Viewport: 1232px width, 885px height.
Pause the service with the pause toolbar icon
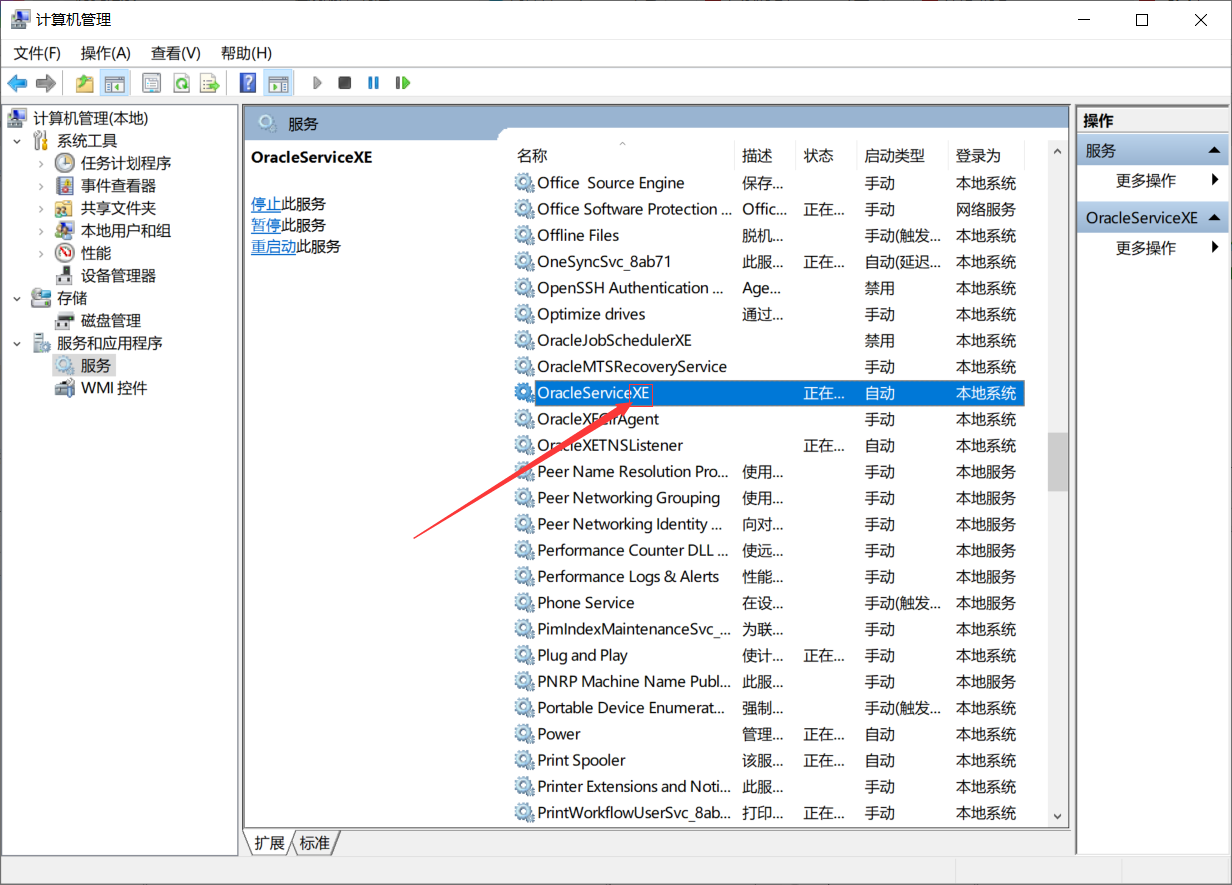372,83
